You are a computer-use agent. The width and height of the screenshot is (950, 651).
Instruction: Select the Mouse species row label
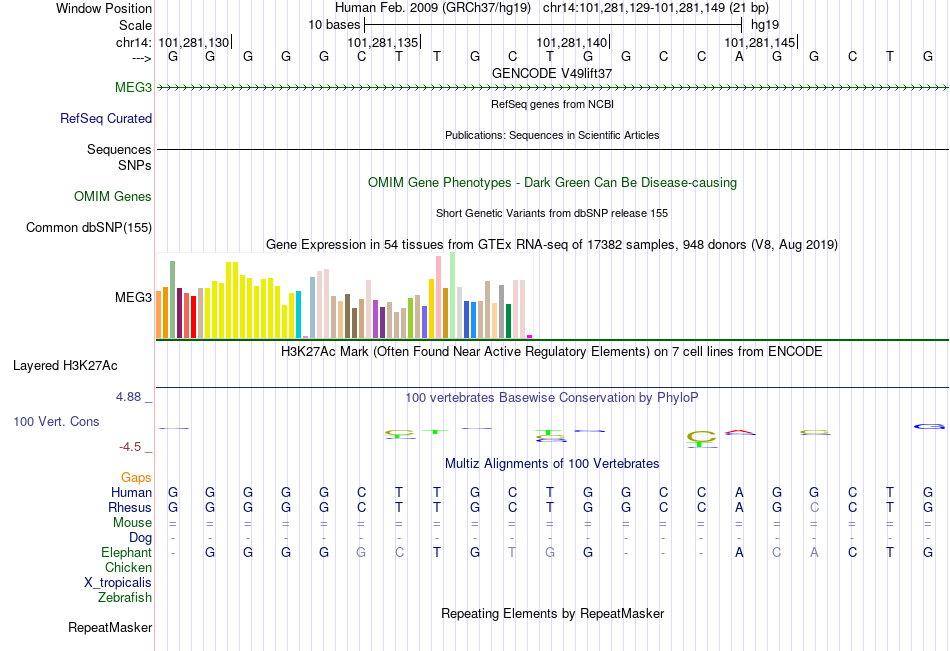point(133,522)
